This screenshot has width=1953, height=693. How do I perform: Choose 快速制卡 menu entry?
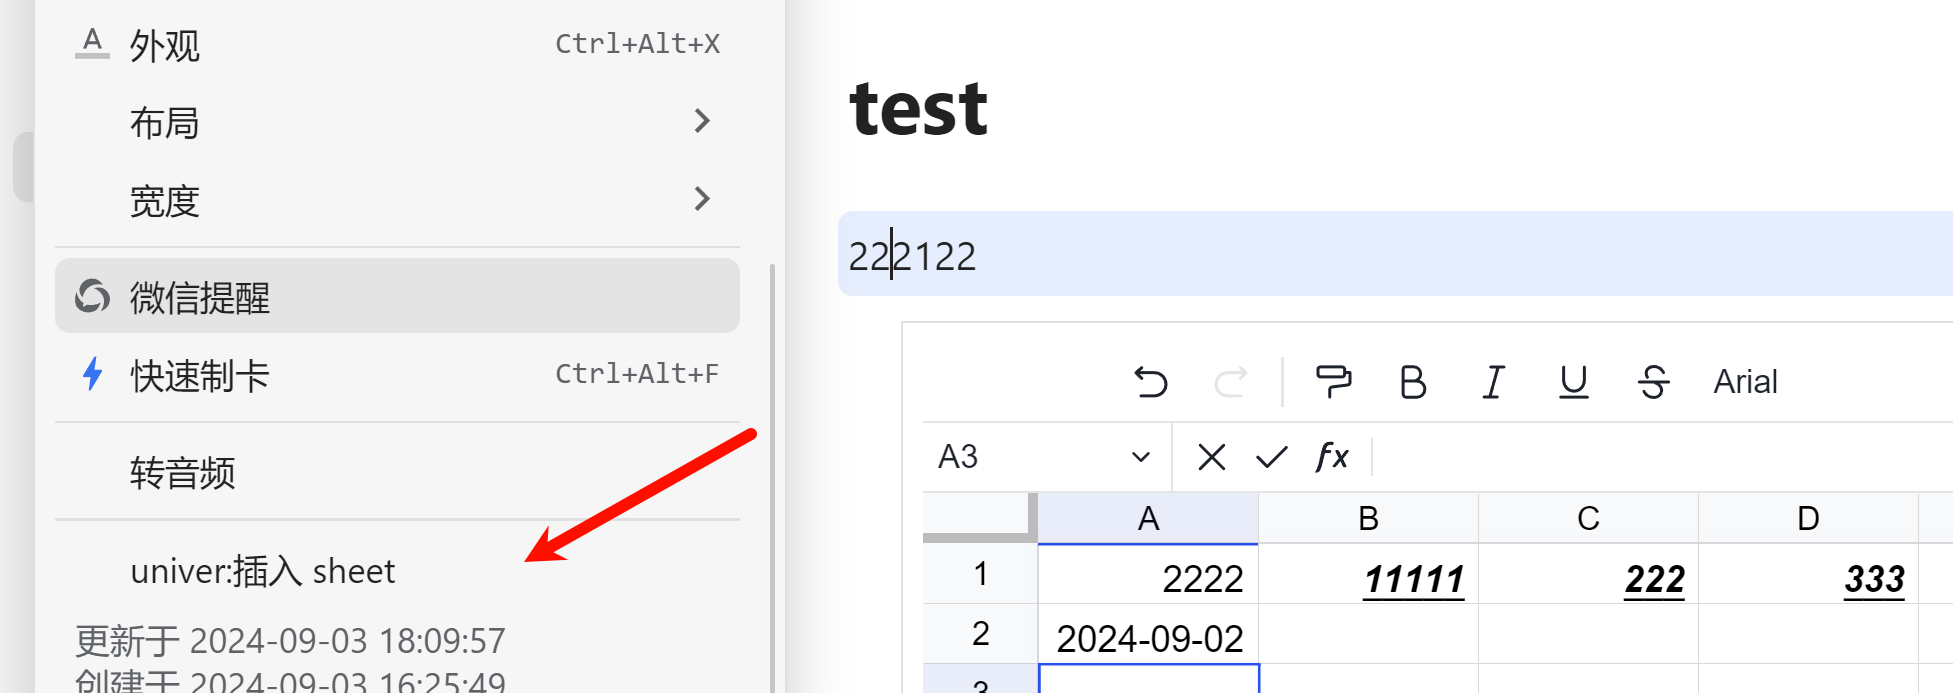tap(397, 374)
